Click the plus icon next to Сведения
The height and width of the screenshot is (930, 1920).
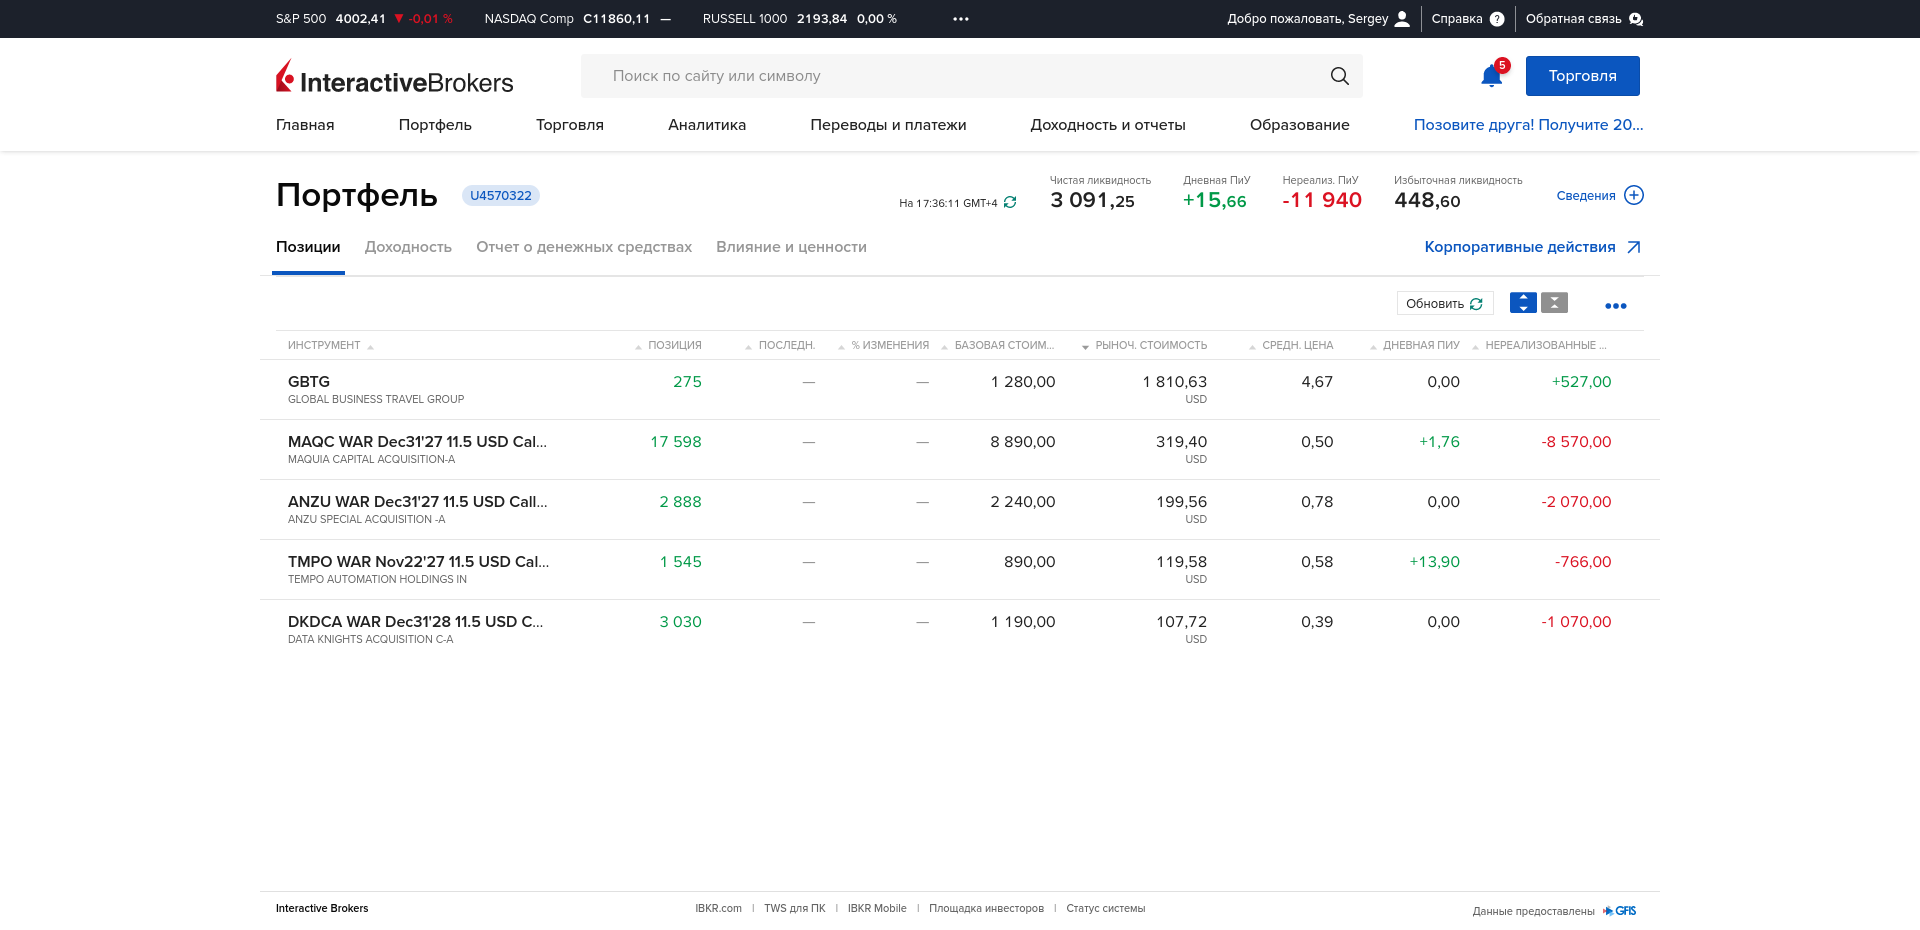[x=1634, y=195]
